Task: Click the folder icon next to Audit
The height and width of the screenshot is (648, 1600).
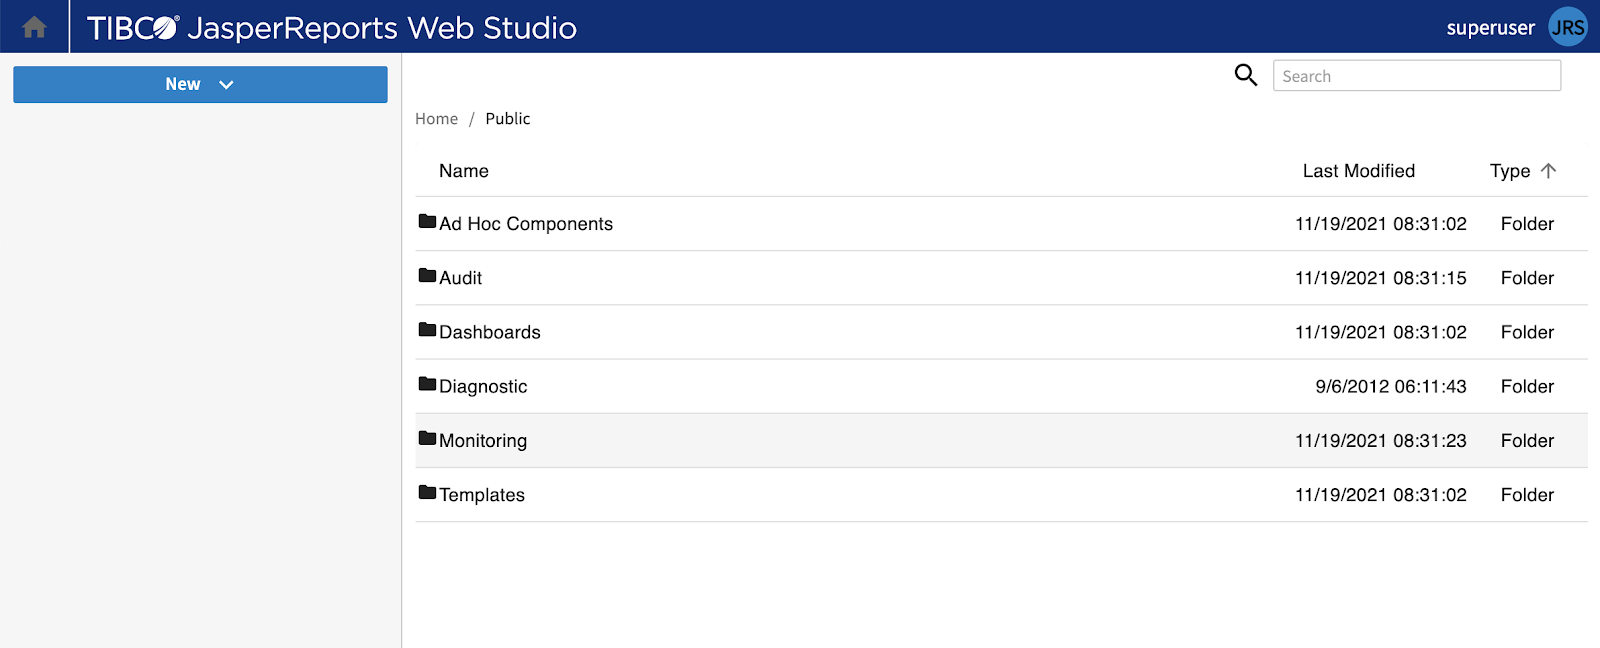Action: [425, 276]
